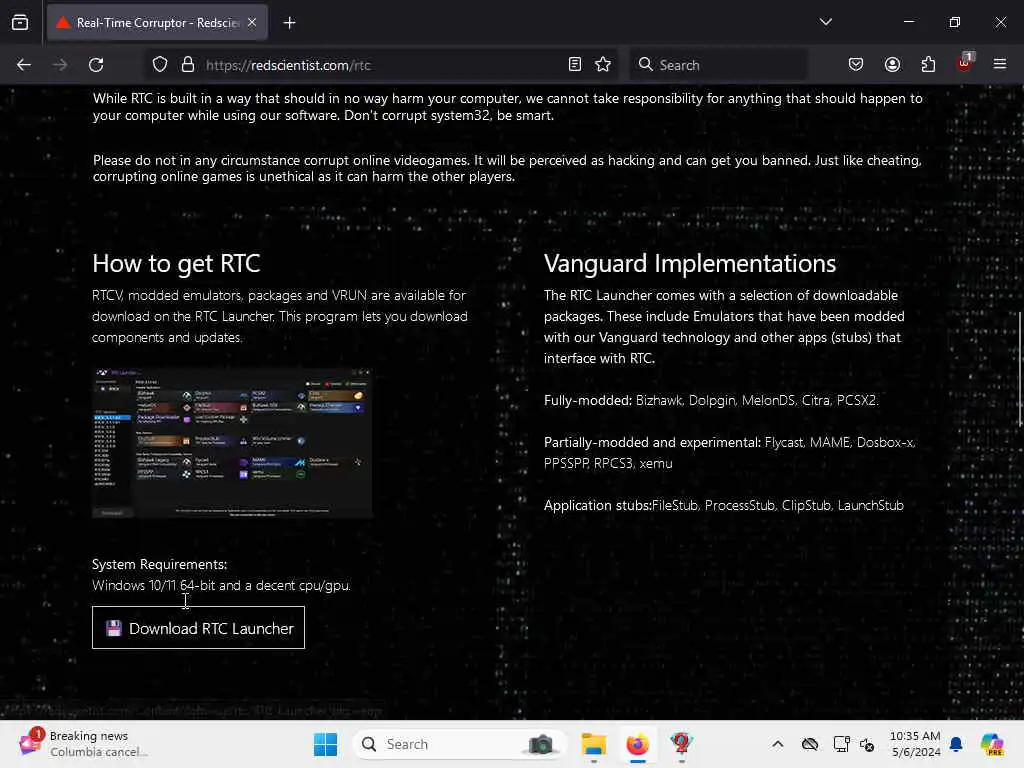The image size is (1024, 768).
Task: Click the camera icon in taskbar search
Action: point(540,744)
